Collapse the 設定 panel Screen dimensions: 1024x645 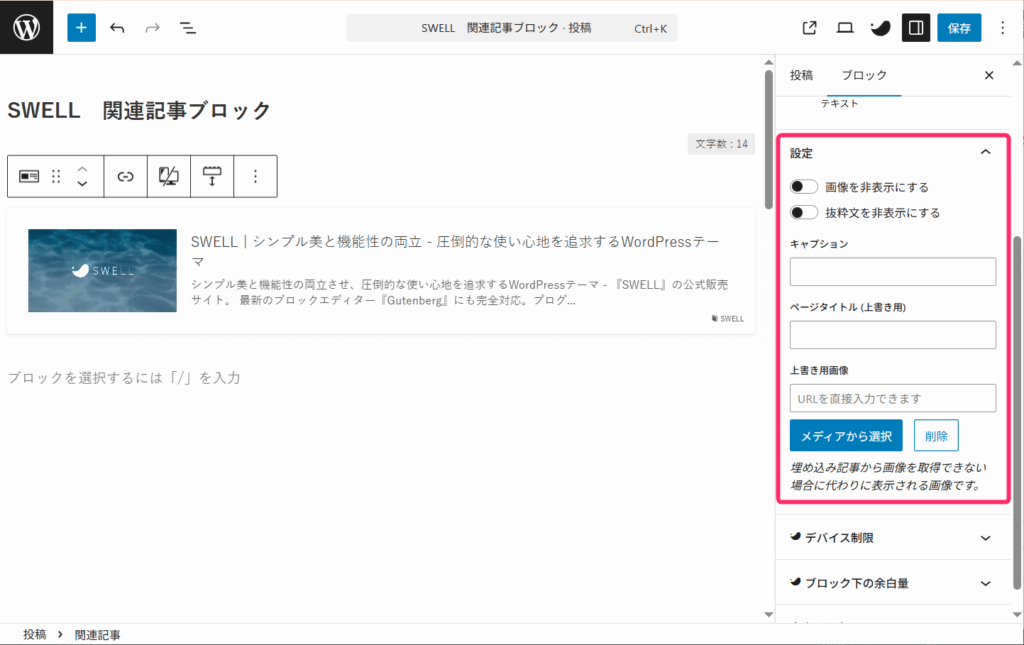point(891,153)
